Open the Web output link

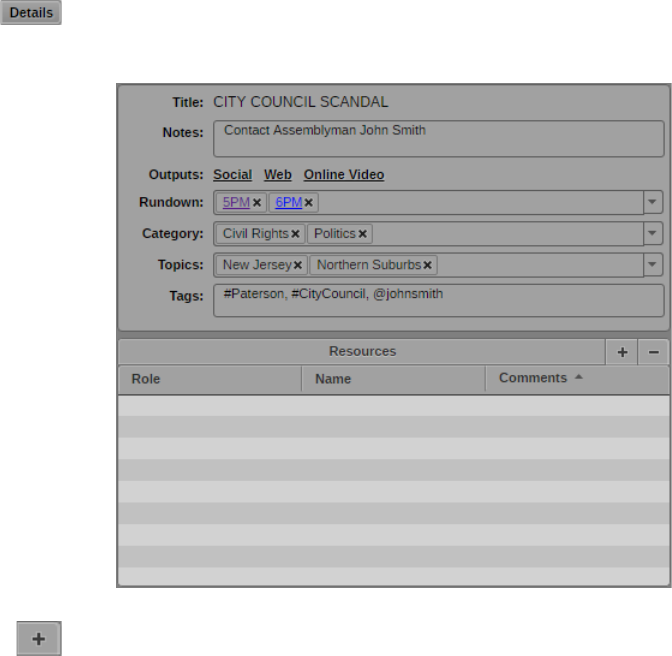[278, 175]
